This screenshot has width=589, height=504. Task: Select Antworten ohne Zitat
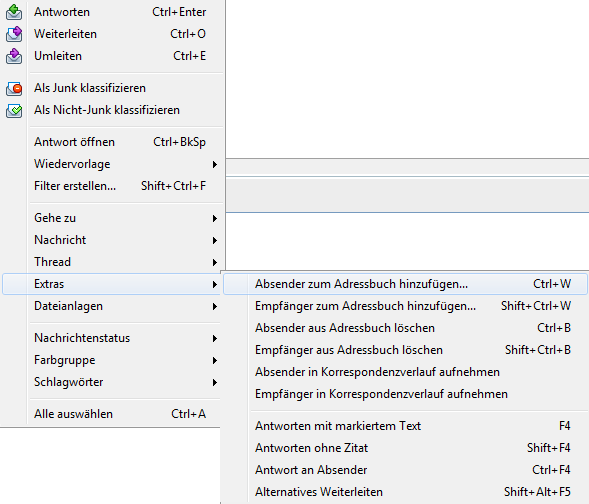click(405, 448)
